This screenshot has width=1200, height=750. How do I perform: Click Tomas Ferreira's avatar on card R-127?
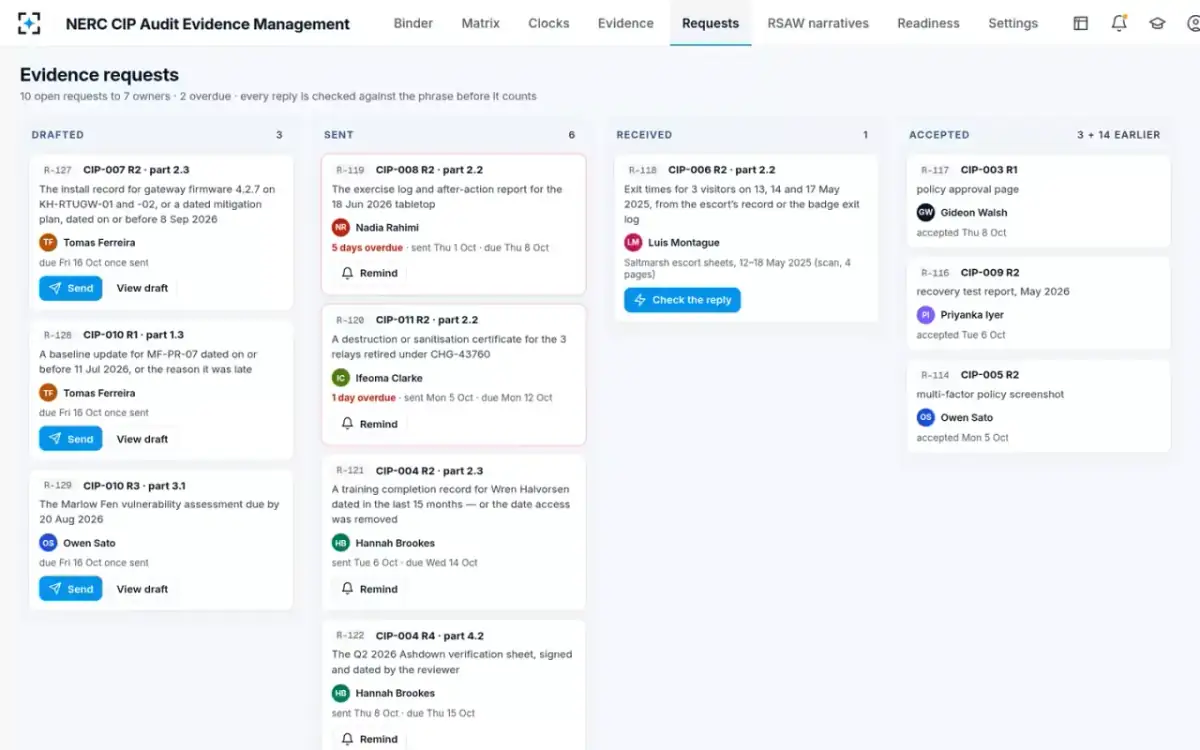click(x=48, y=242)
